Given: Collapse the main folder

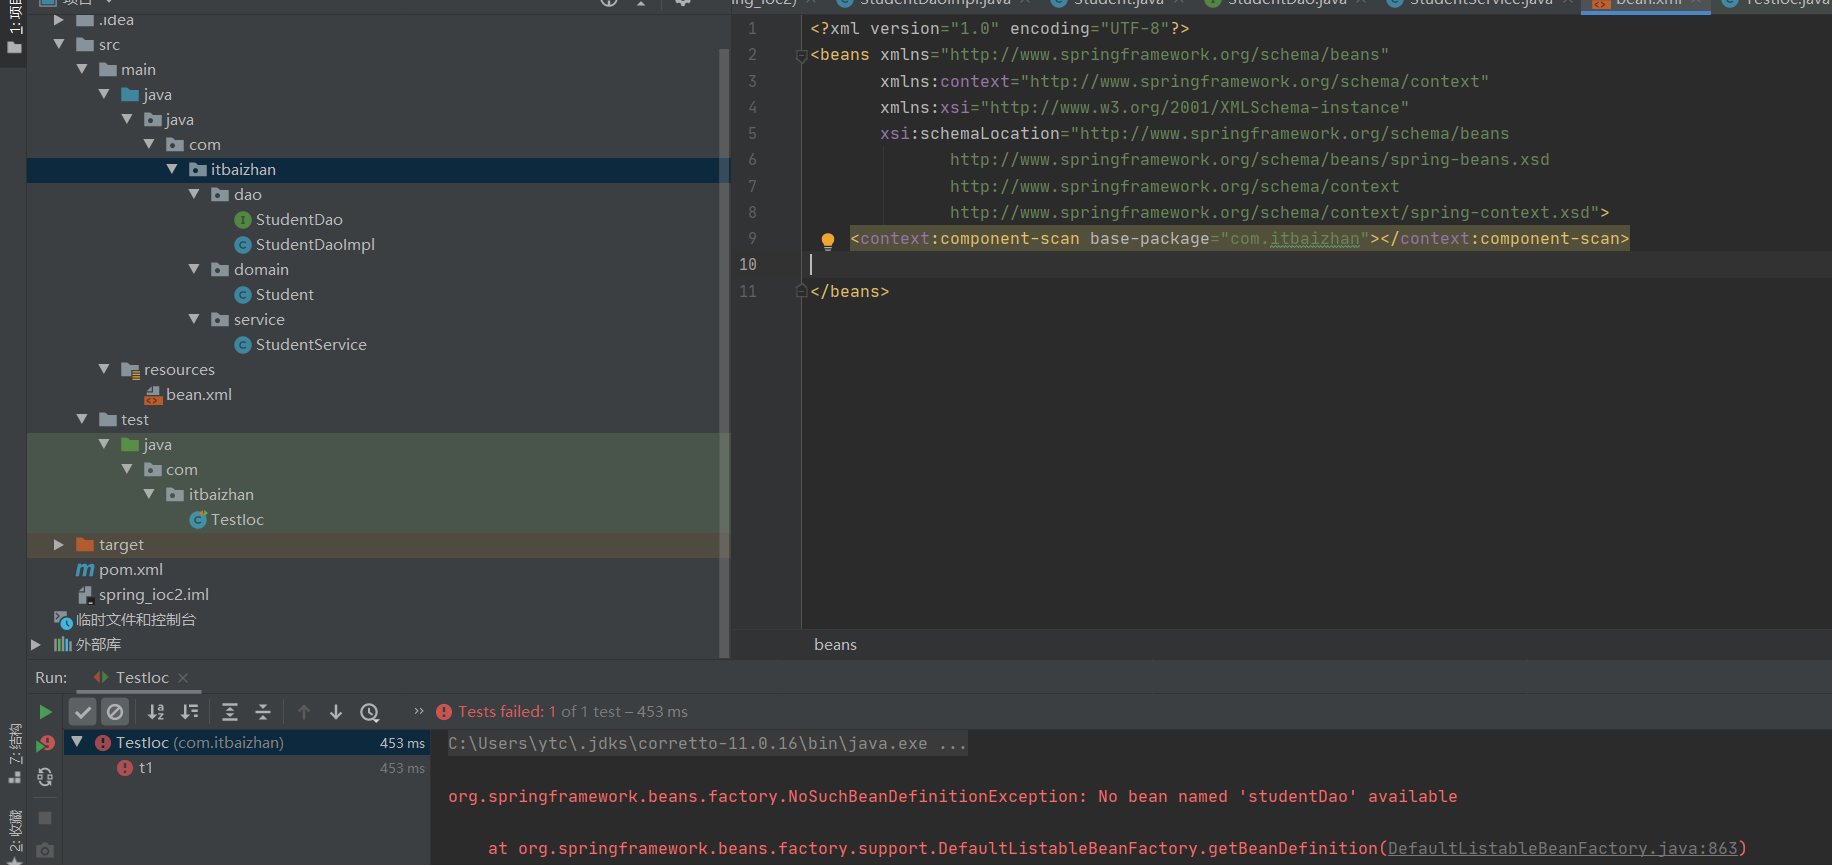Looking at the screenshot, I should coord(82,69).
